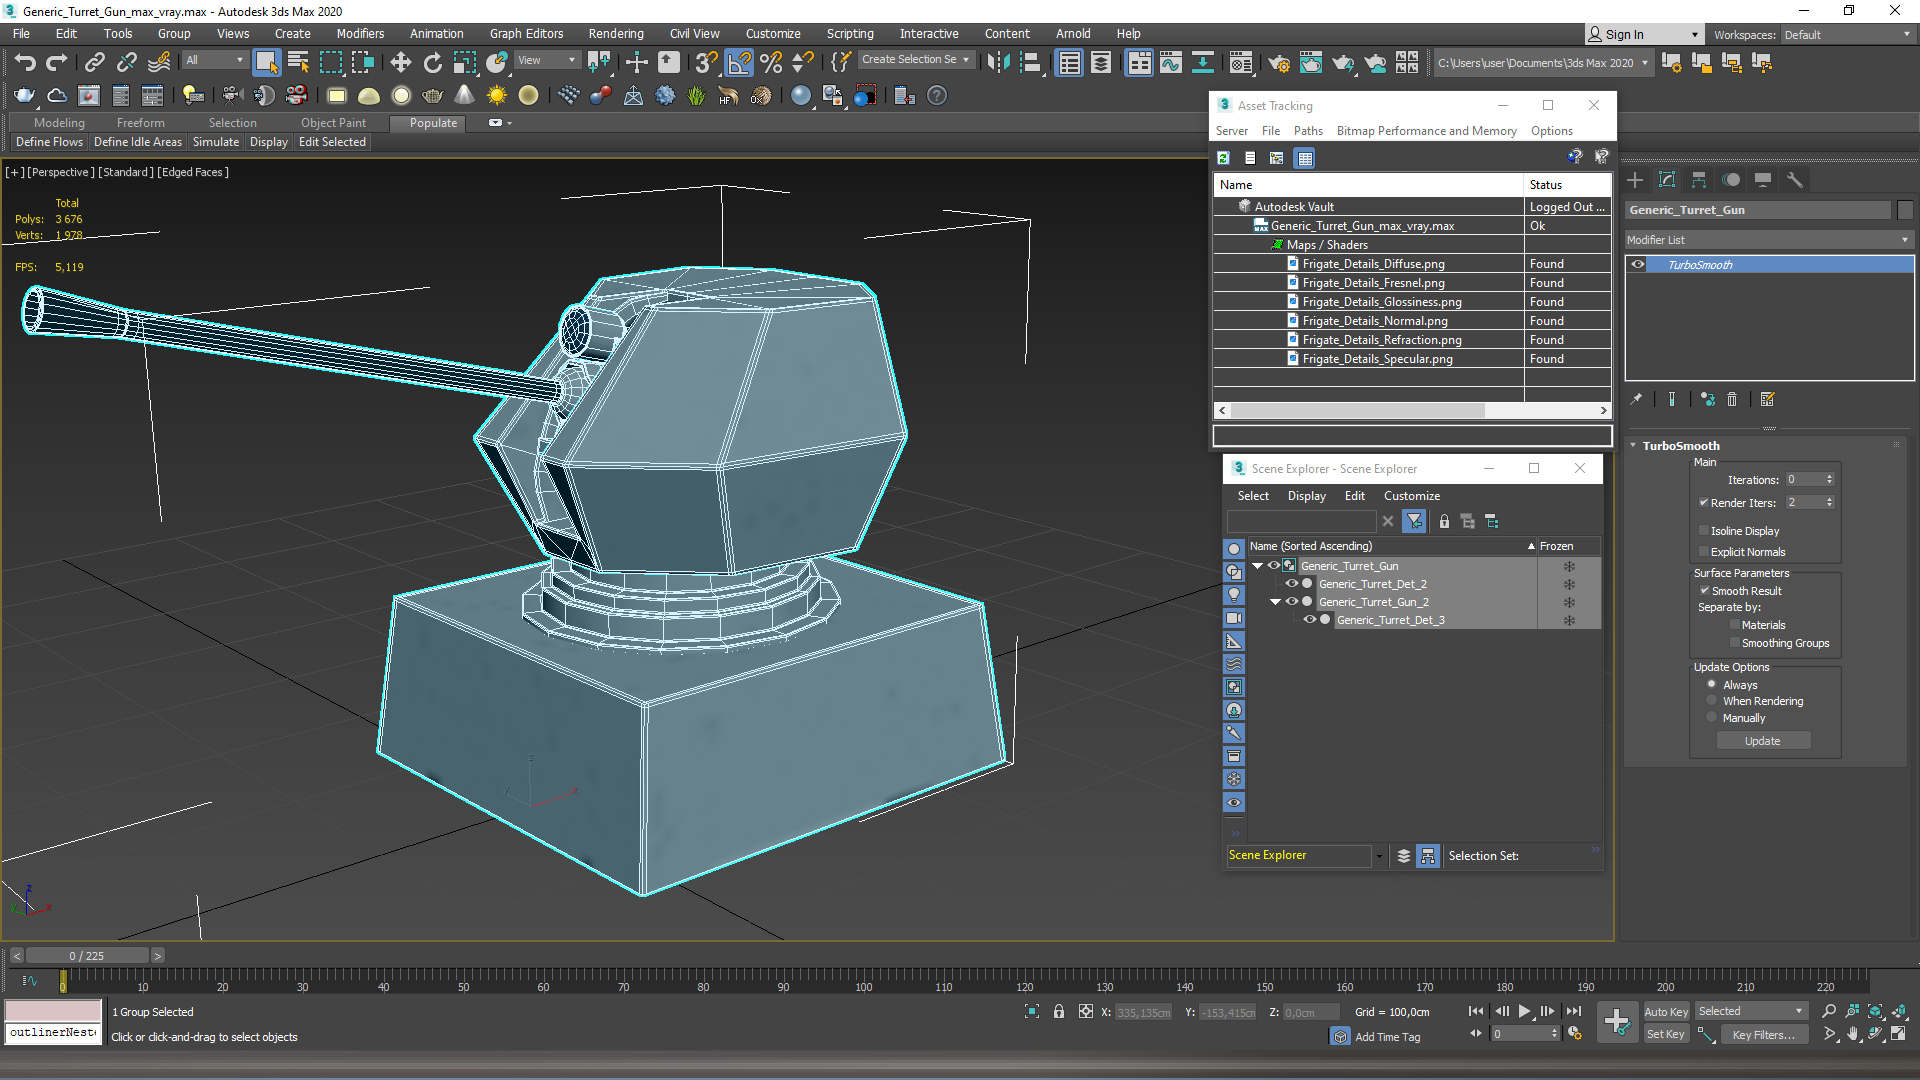Open the Customize menu in Scene Explorer
The height and width of the screenshot is (1080, 1920).
pyautogui.click(x=1412, y=496)
